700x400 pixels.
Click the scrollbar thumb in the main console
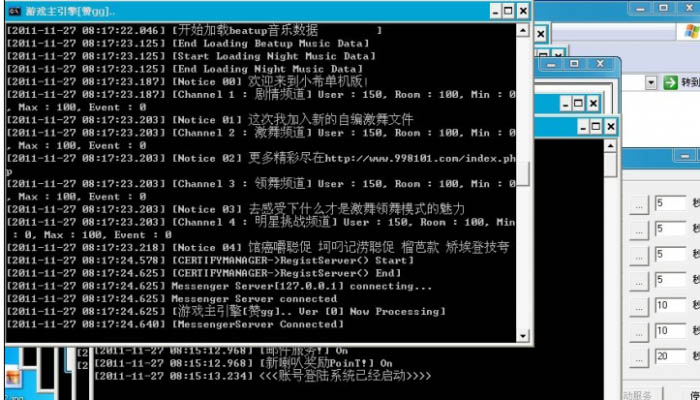click(523, 173)
